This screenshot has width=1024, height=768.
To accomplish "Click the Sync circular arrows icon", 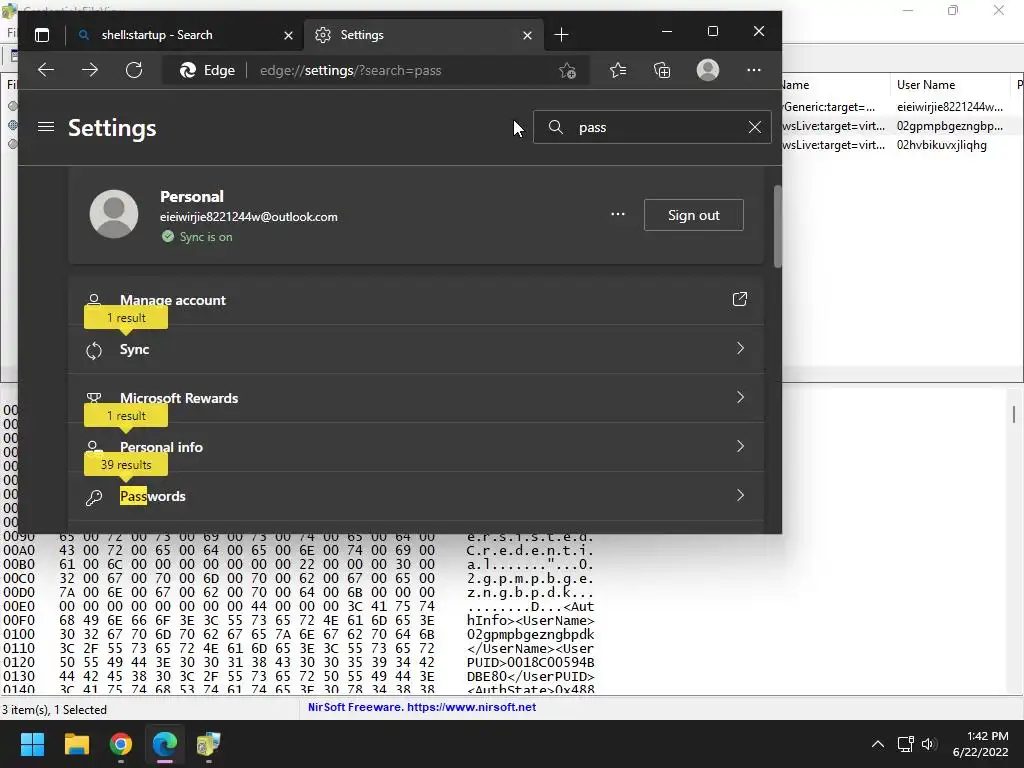I will tap(93, 351).
